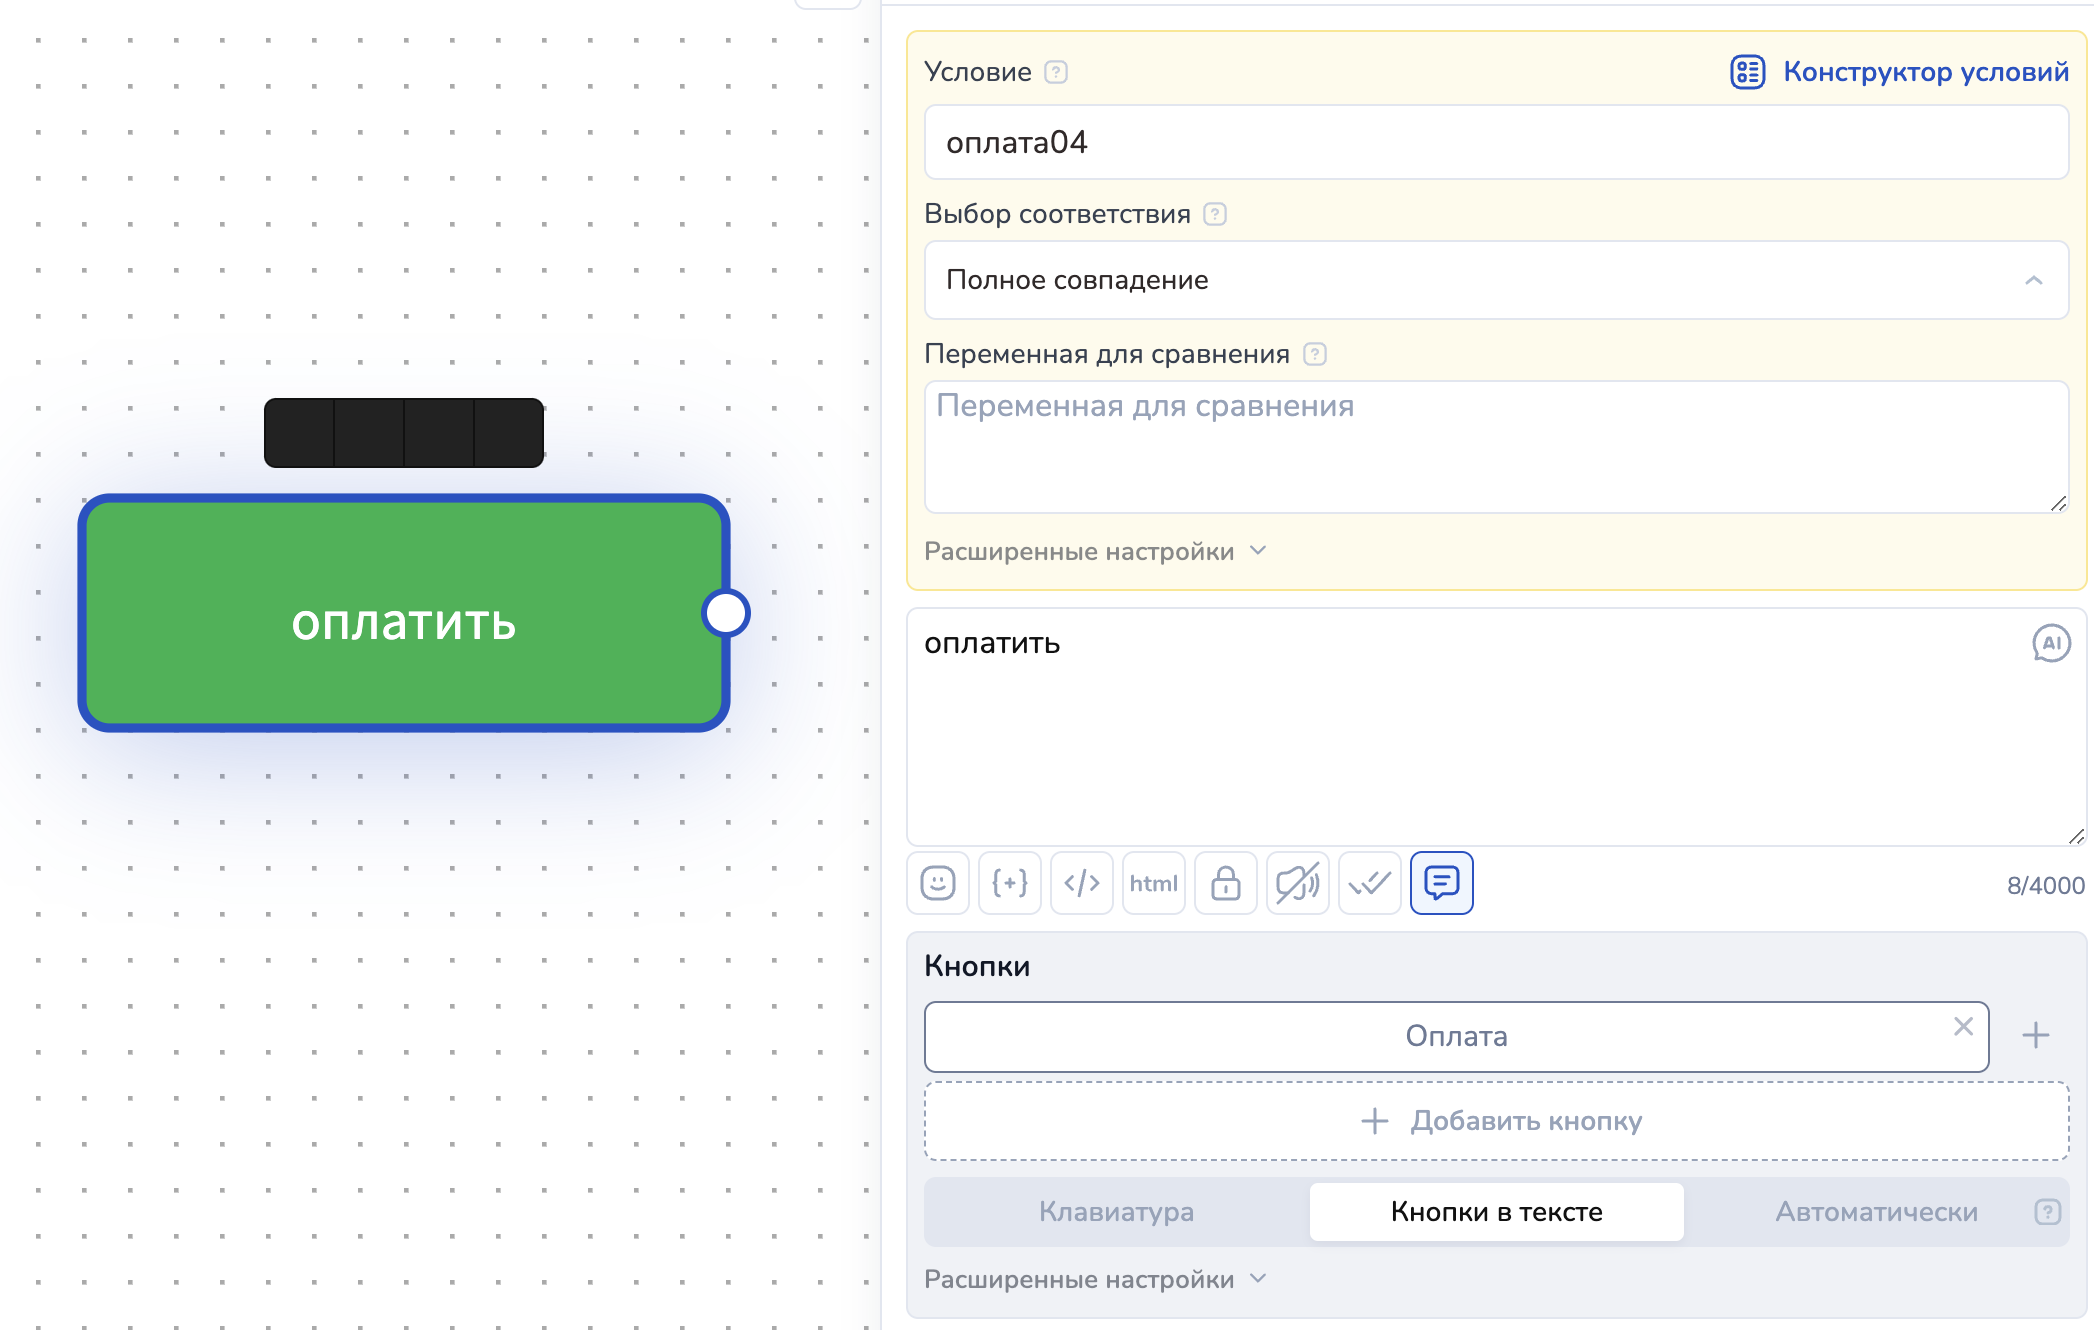Switch to Автоматически tab
Image resolution: width=2094 pixels, height=1330 pixels.
(1876, 1212)
